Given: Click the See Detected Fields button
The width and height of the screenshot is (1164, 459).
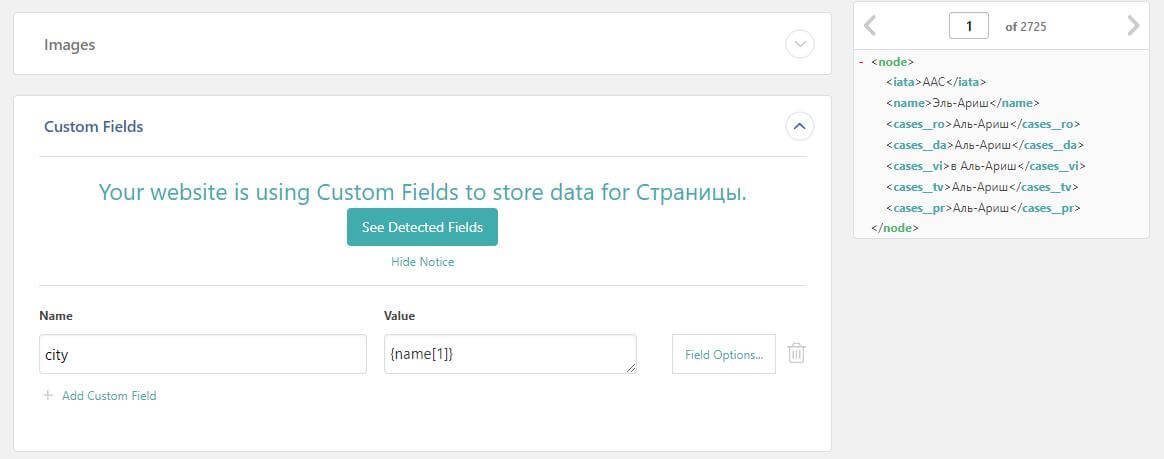Looking at the screenshot, I should (422, 227).
